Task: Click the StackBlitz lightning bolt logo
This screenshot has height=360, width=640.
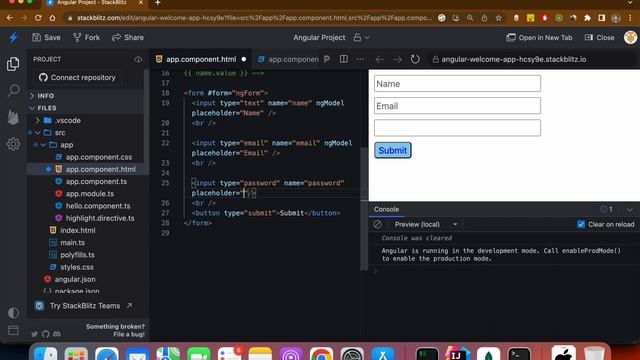Action: 13,38
